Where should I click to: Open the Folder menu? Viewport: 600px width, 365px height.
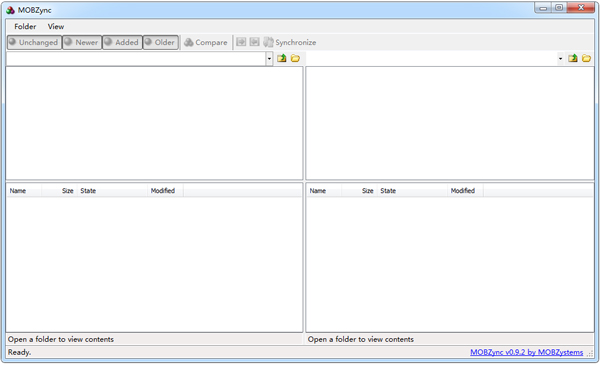pyautogui.click(x=25, y=26)
